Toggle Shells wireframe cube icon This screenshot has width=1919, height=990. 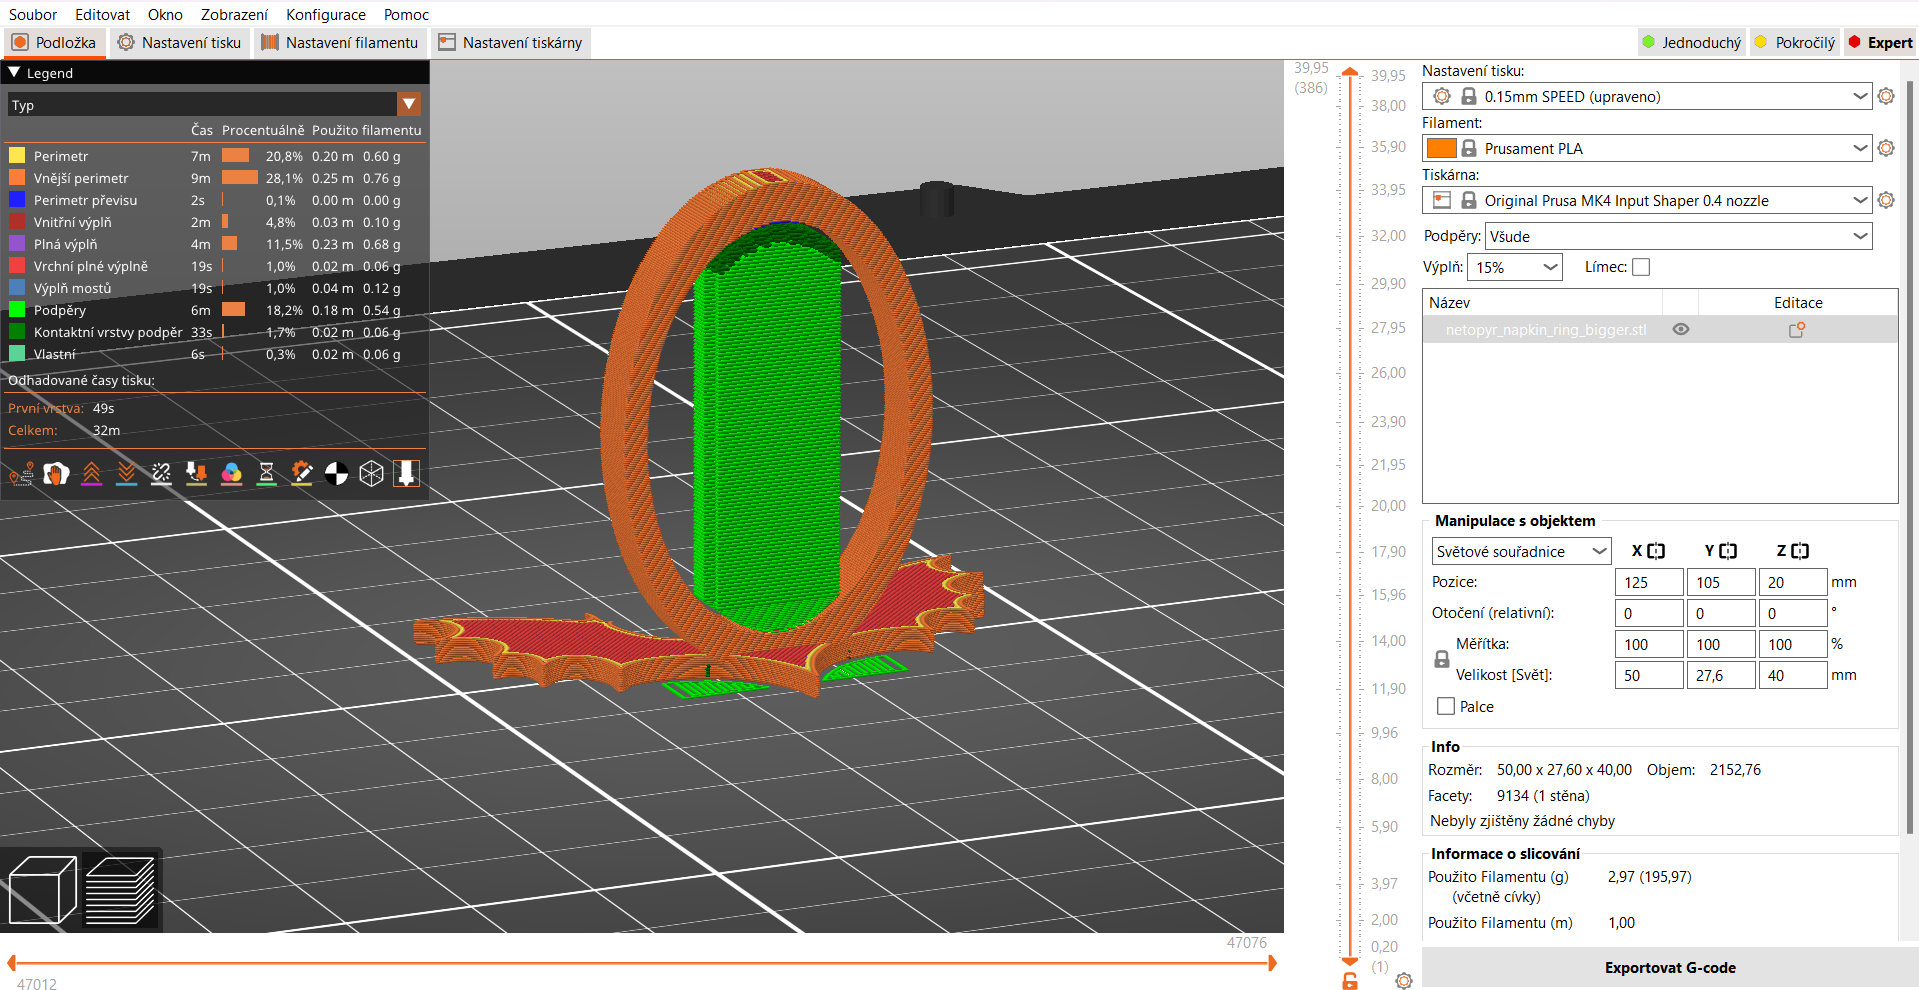click(372, 473)
